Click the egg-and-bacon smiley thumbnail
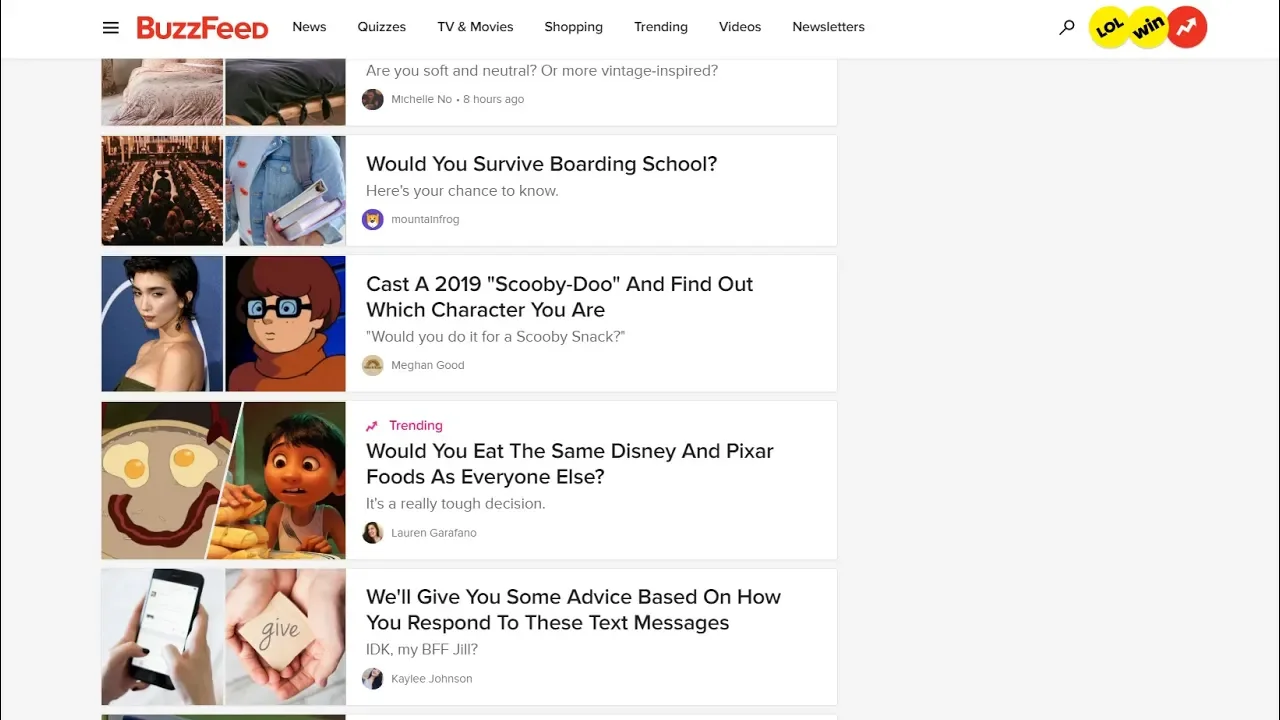The height and width of the screenshot is (720, 1280). point(165,480)
